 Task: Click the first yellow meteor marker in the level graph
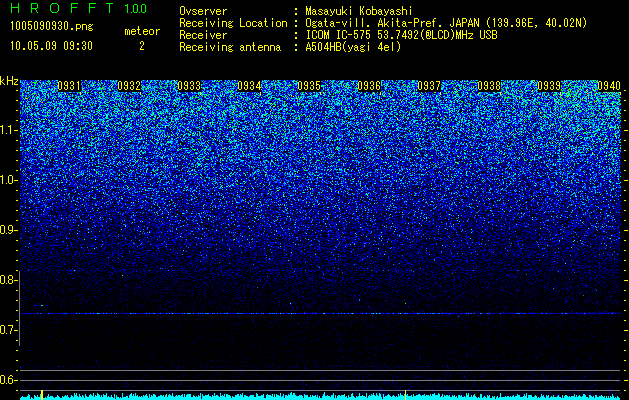[42, 394]
